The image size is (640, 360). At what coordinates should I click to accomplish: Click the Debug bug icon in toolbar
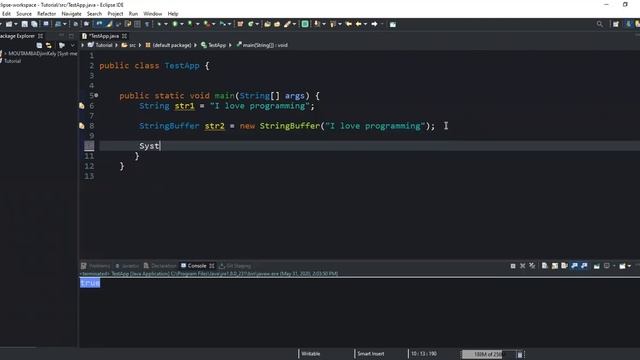coord(160,24)
